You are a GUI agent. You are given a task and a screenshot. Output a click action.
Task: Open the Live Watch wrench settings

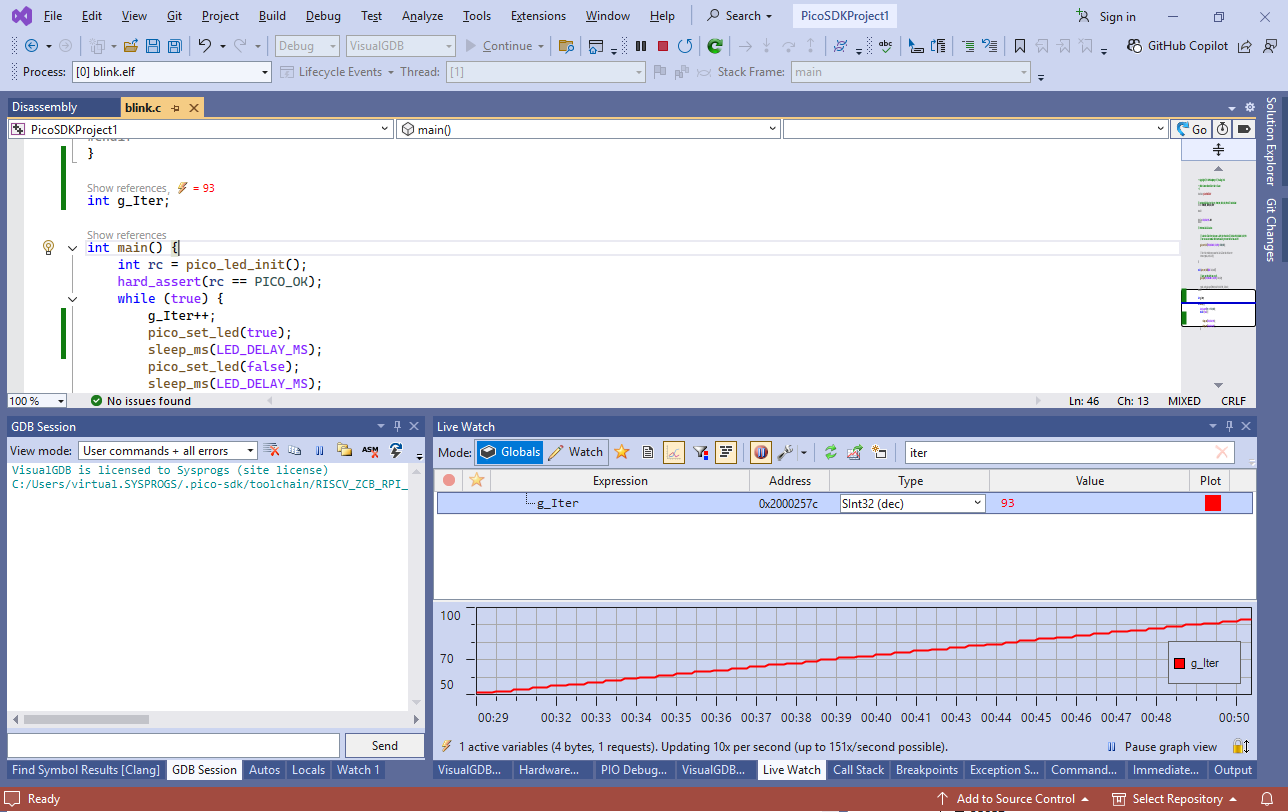[x=786, y=452]
